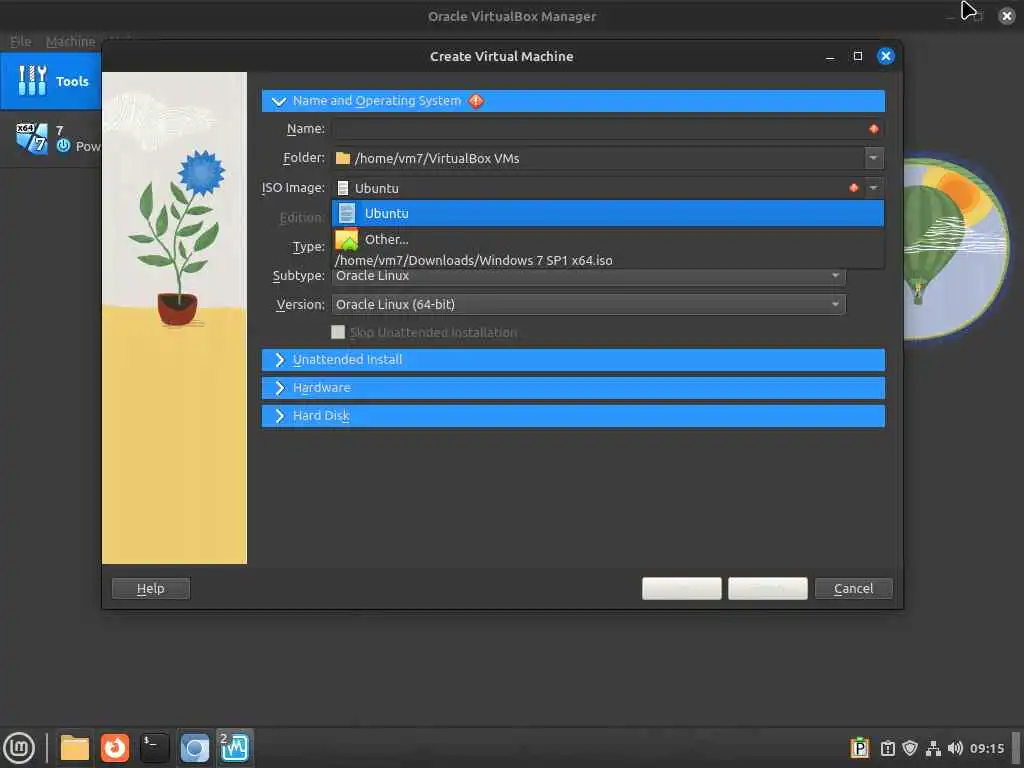Viewport: 1024px width, 768px height.
Task: Expand the Hard Disk section
Action: [573, 416]
